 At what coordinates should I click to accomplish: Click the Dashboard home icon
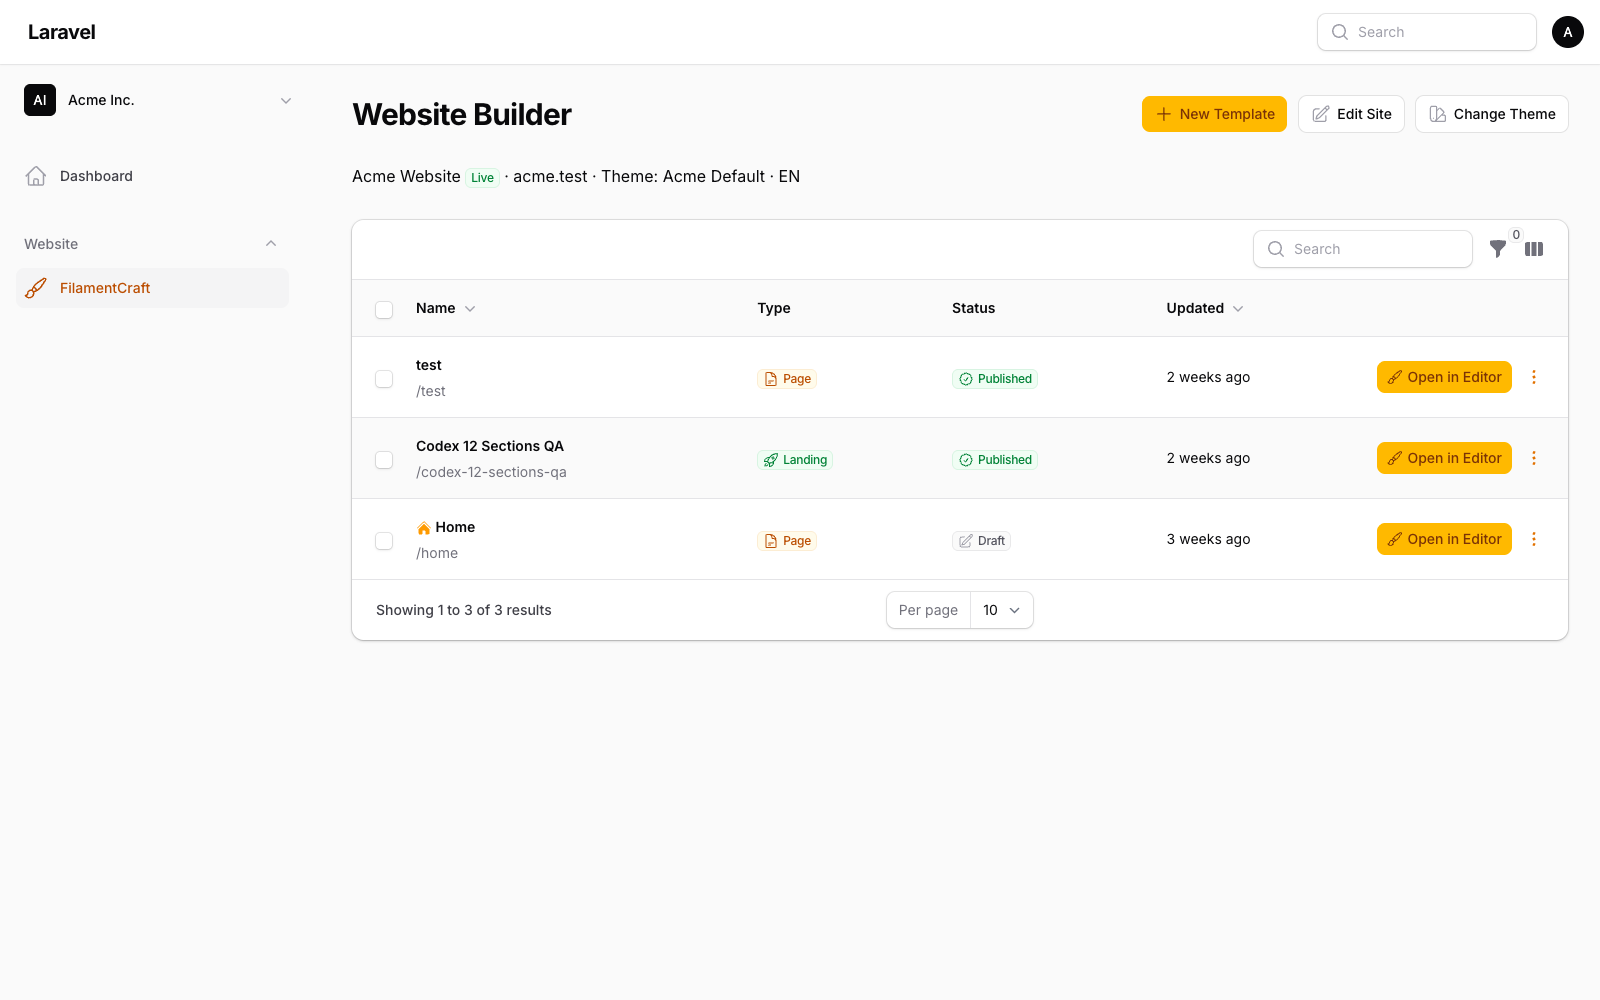(36, 176)
